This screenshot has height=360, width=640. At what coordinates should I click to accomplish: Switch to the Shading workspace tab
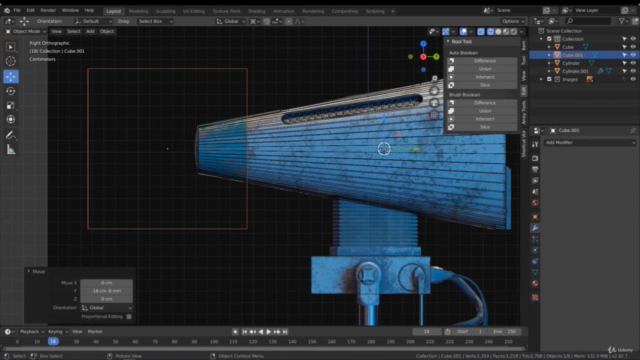click(257, 11)
